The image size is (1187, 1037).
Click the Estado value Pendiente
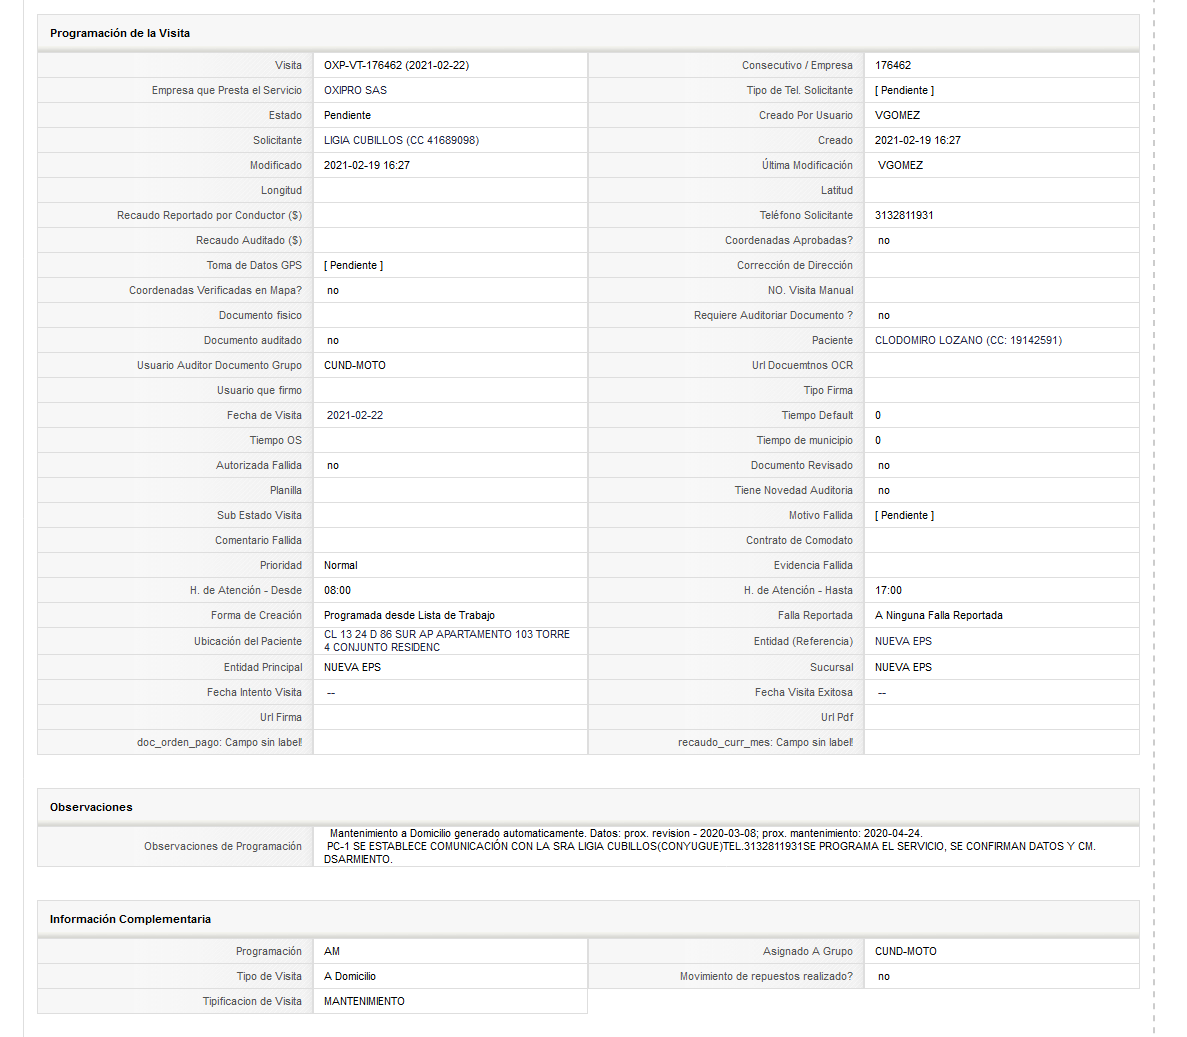347,115
